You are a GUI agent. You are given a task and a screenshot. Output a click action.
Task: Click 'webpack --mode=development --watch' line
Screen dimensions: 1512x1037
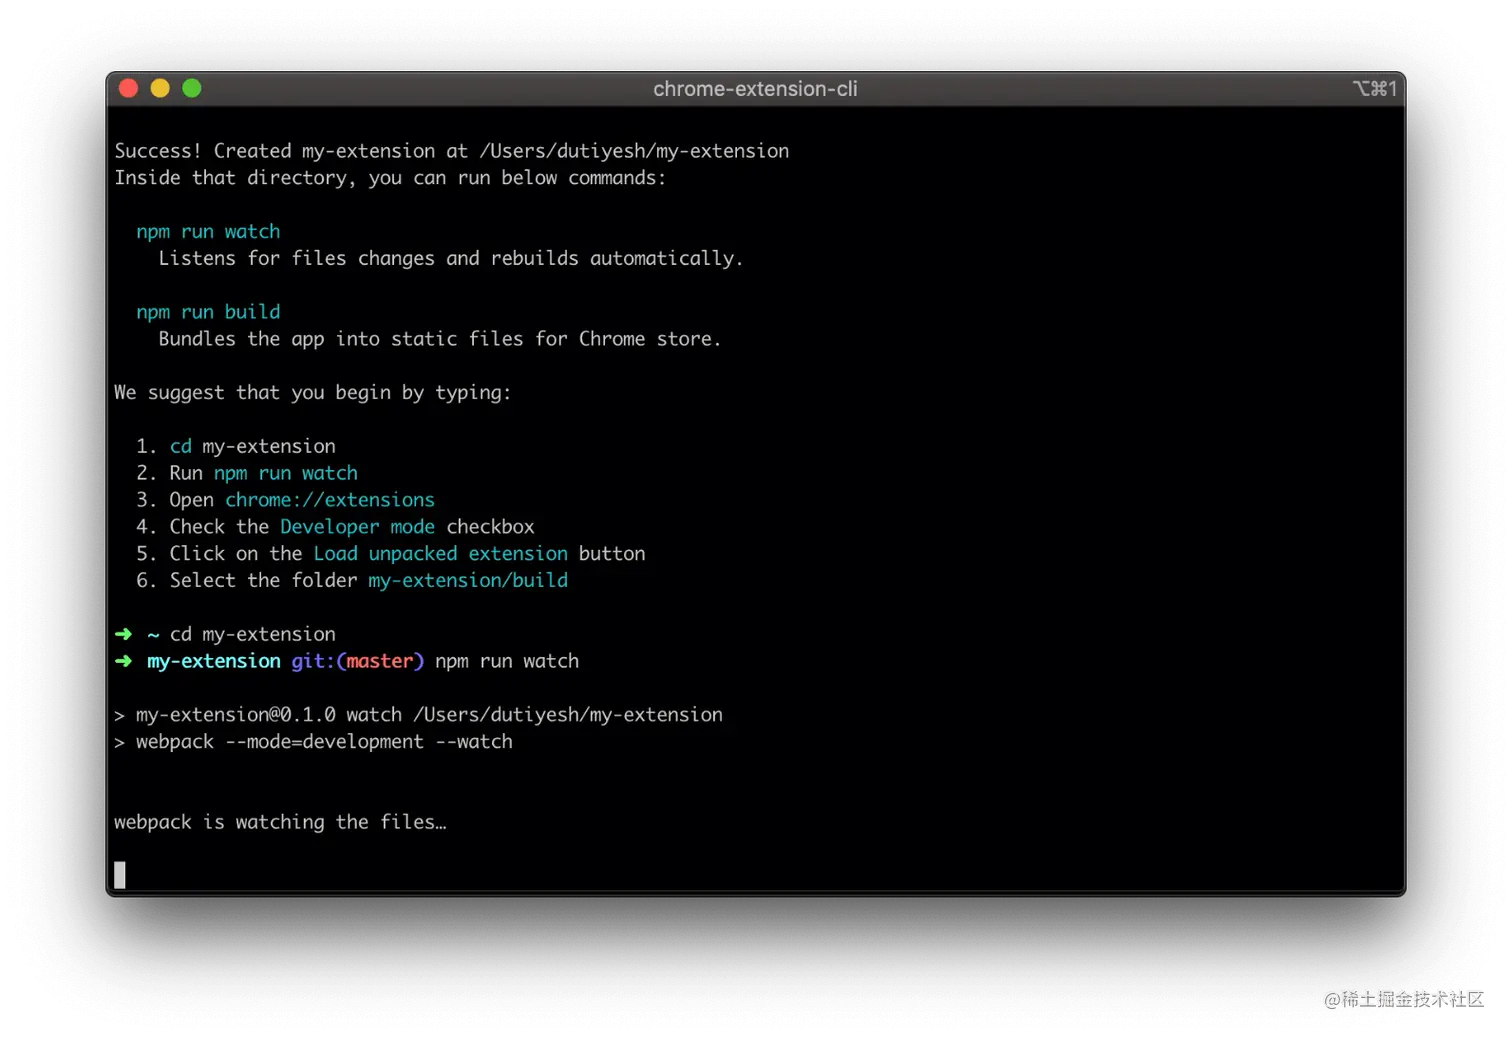[x=313, y=742]
